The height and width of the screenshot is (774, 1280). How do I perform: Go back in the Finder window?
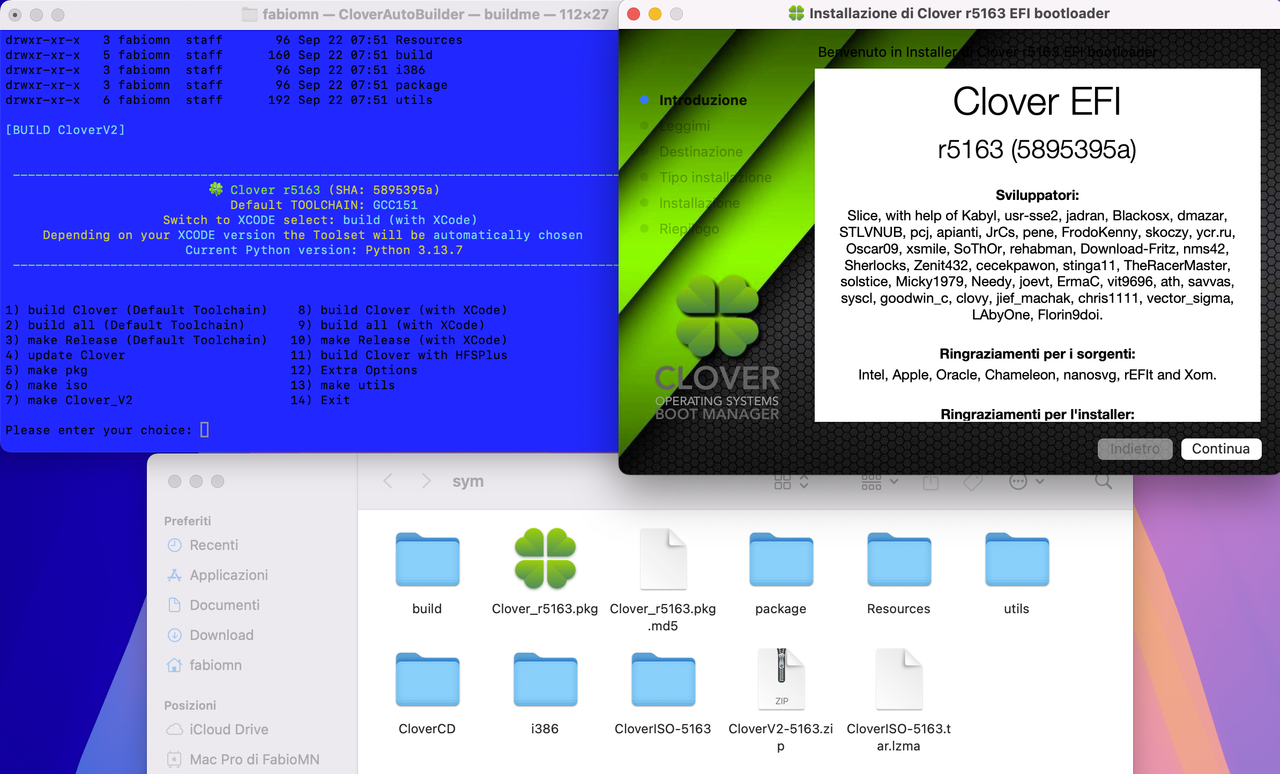(390, 481)
